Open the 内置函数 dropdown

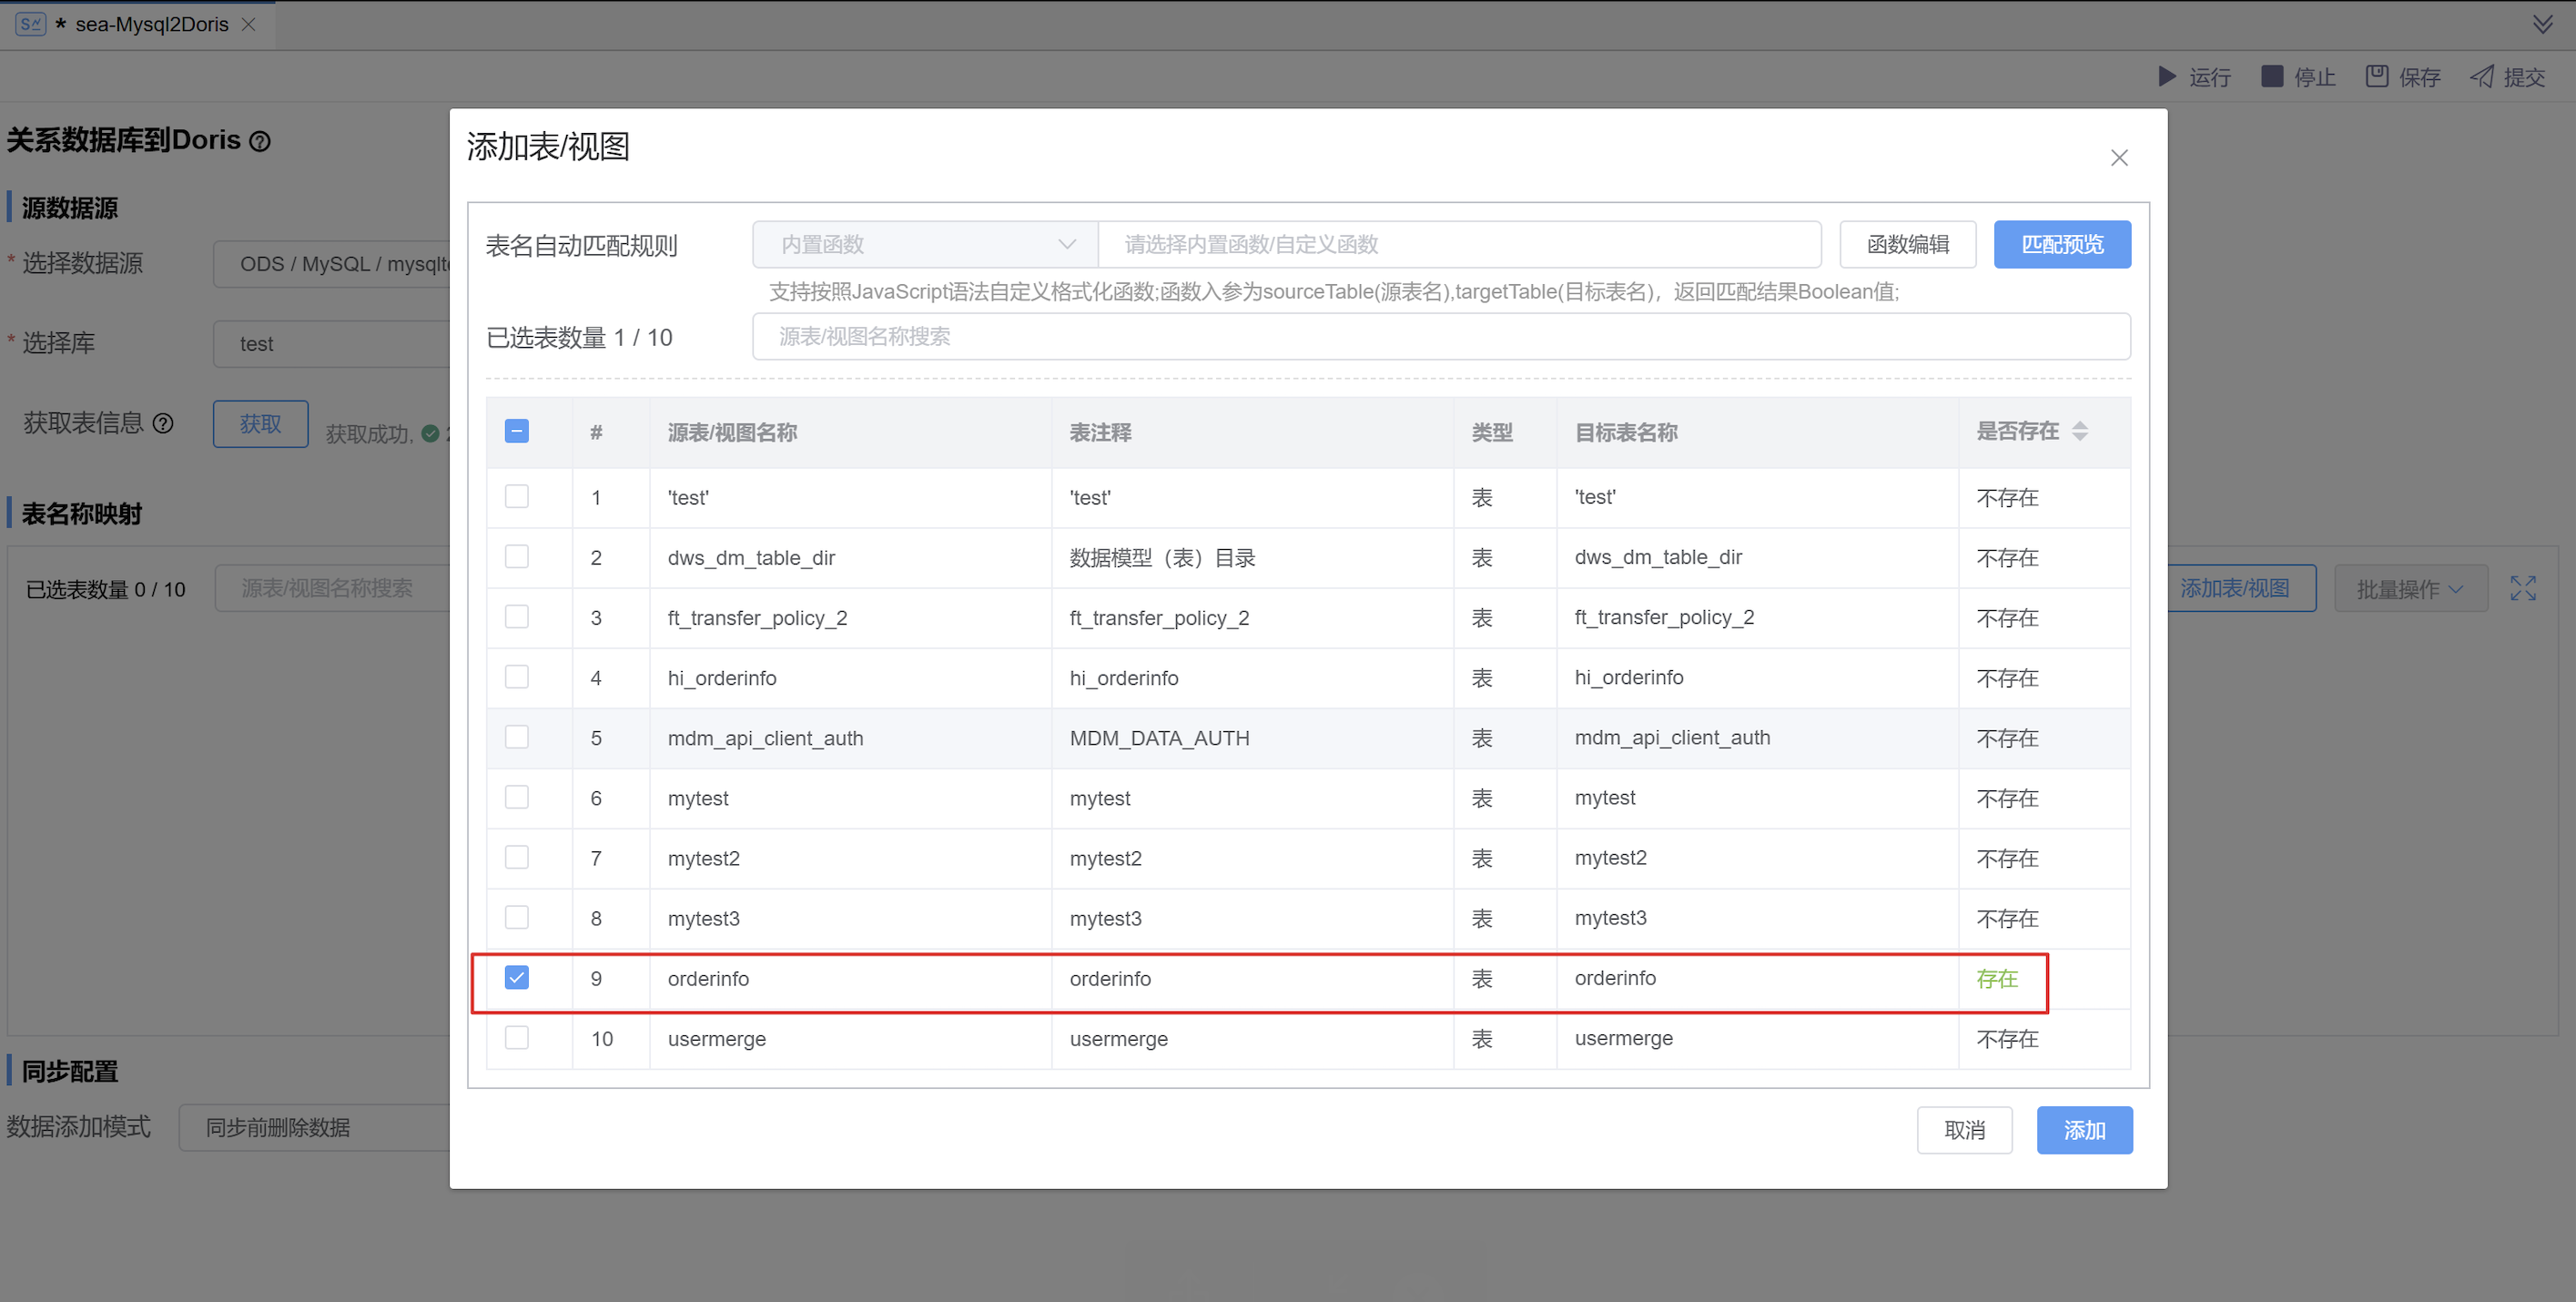[x=924, y=244]
